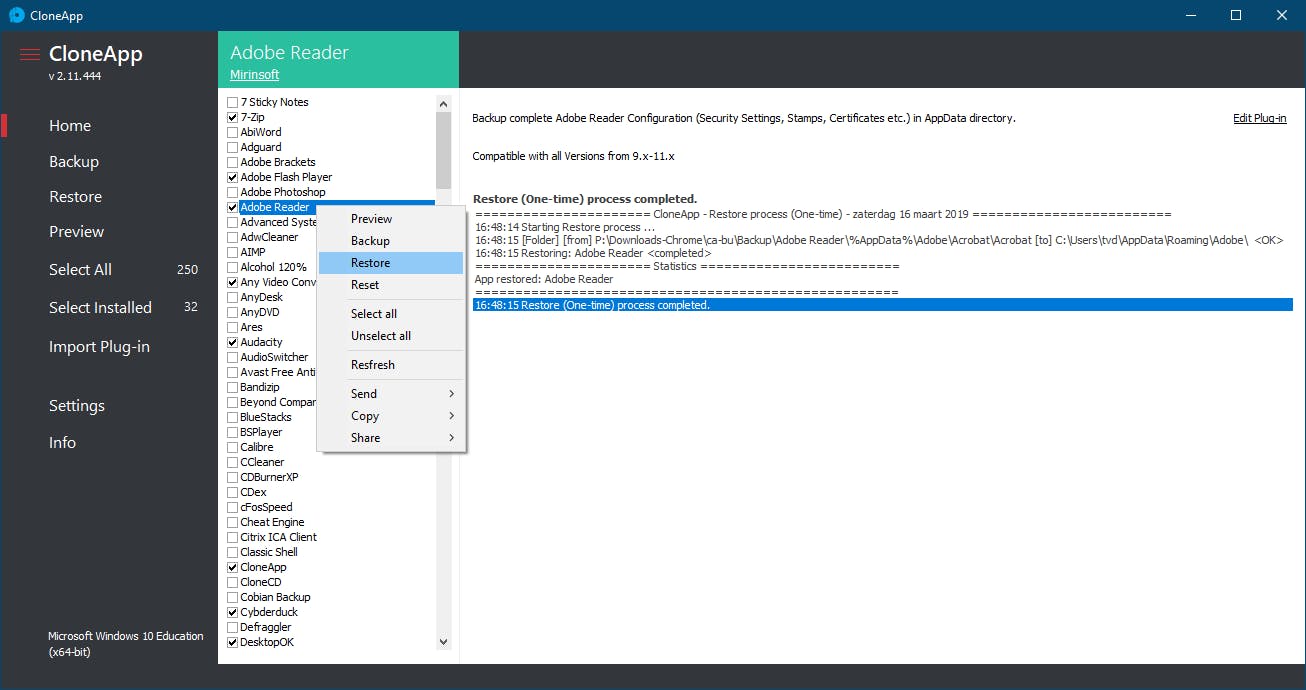The image size is (1306, 690).
Task: Toggle the CCleaner checkbox
Action: (233, 462)
